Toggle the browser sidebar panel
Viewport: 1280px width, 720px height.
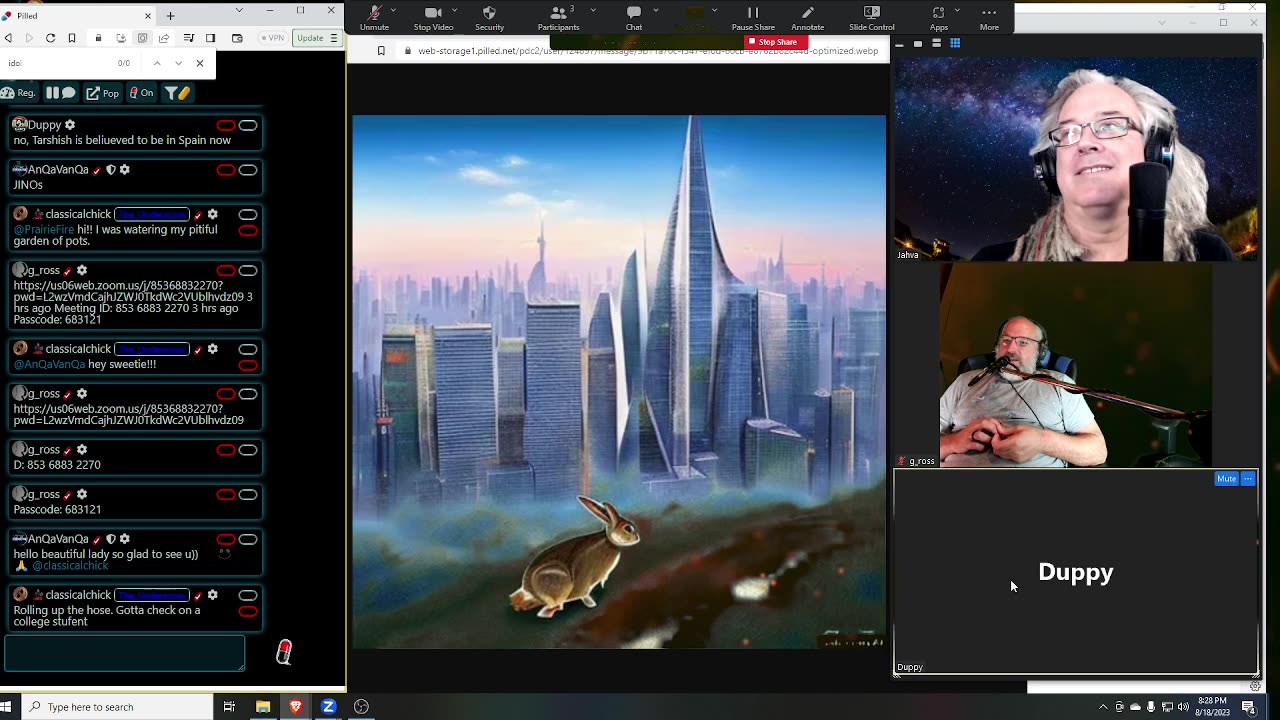click(210, 38)
